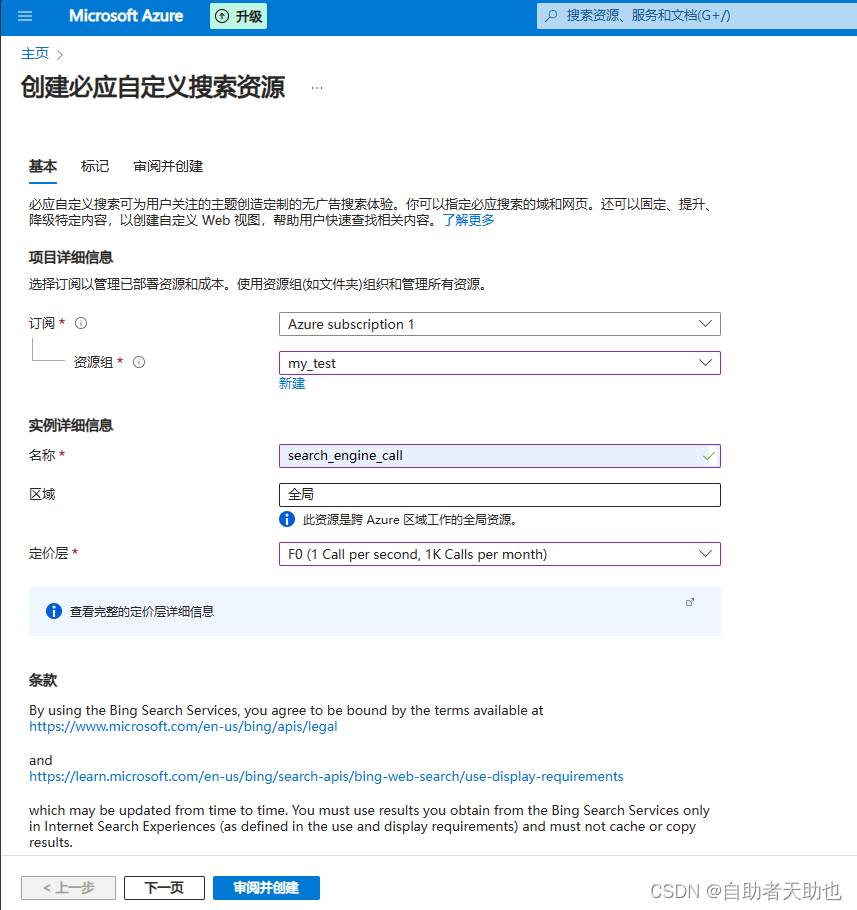Click 新建 to create resource group
The image size is (857, 910).
coord(292,384)
